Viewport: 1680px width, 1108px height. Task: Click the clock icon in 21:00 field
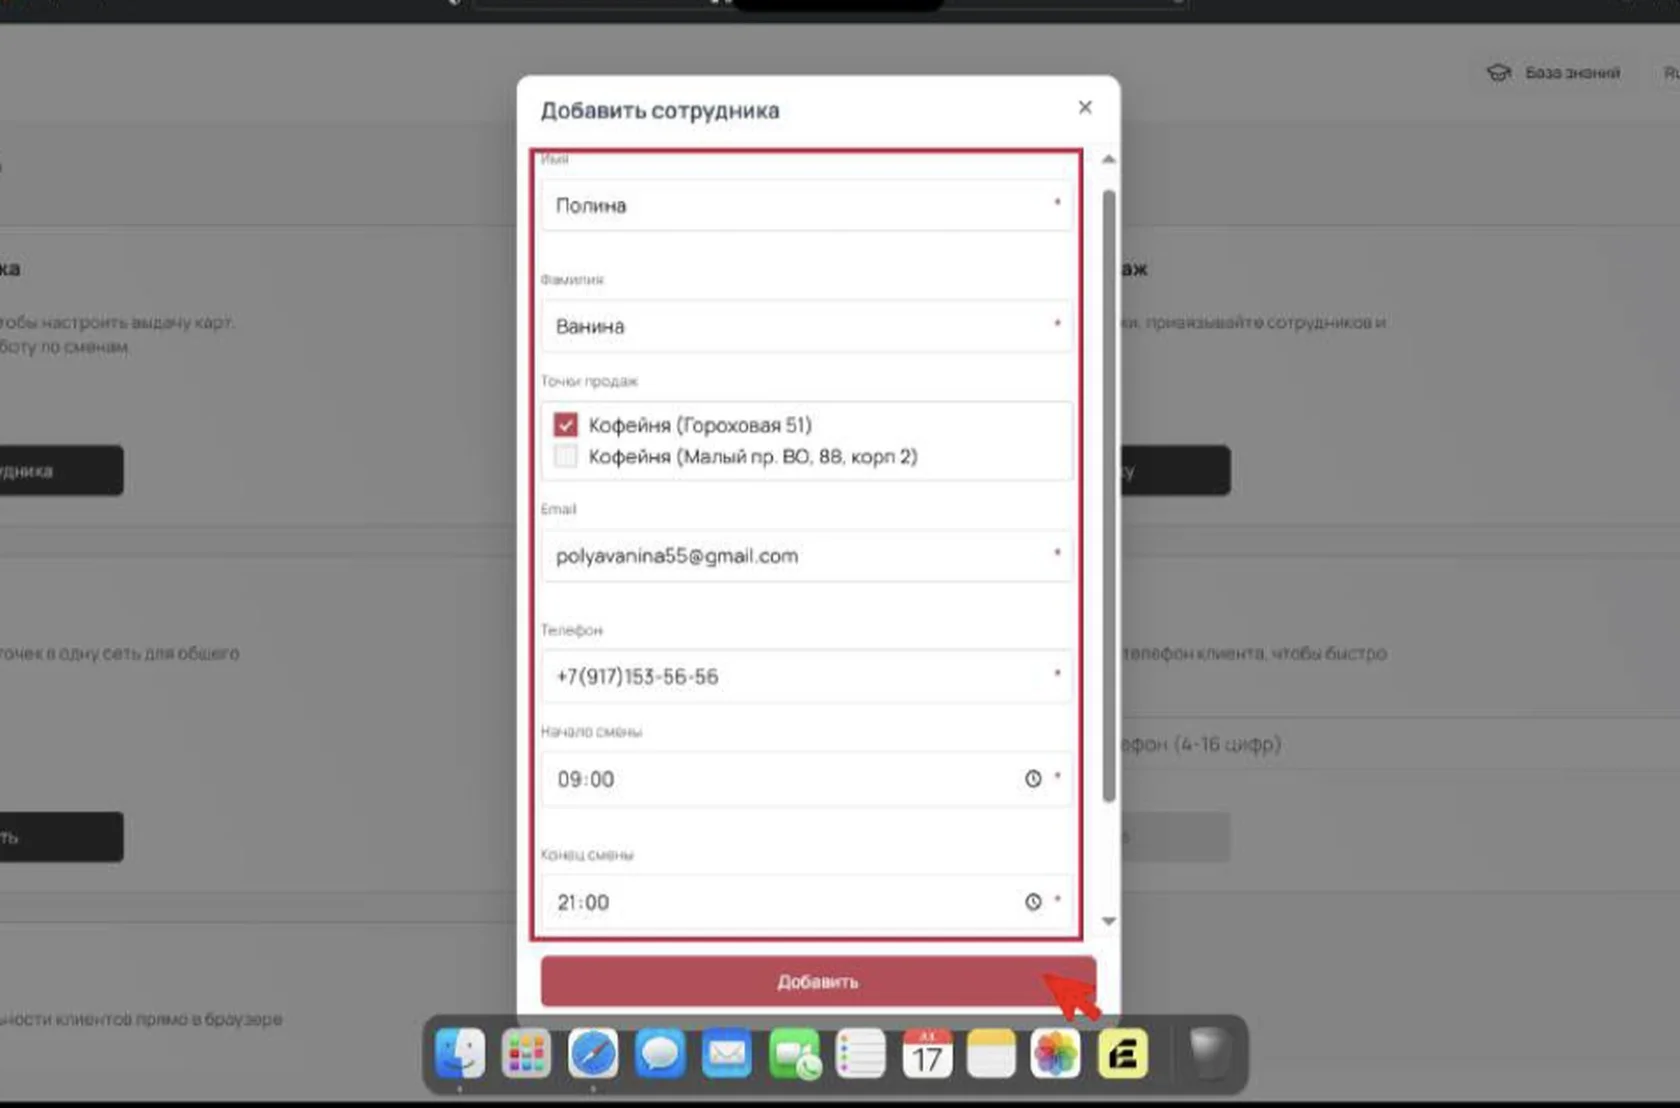pos(1033,902)
